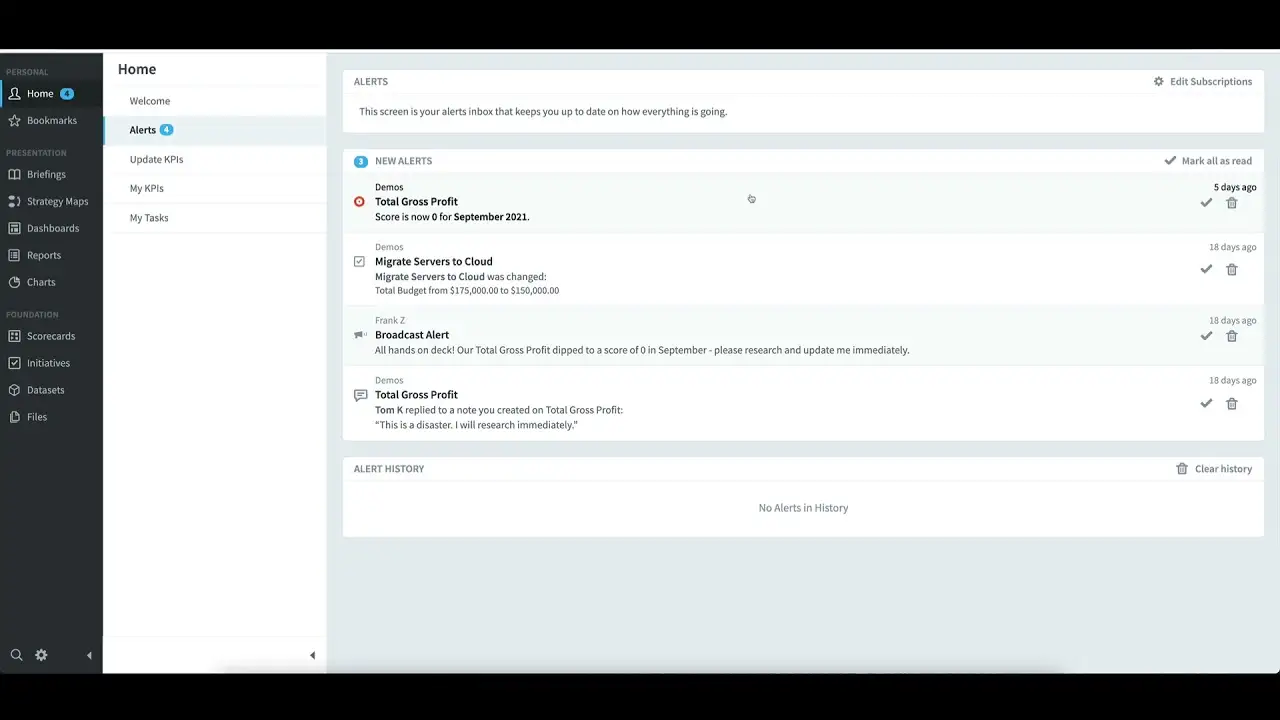This screenshot has height=720, width=1280.
Task: Click the trash icon for the 5 days ago alert
Action: coord(1231,203)
